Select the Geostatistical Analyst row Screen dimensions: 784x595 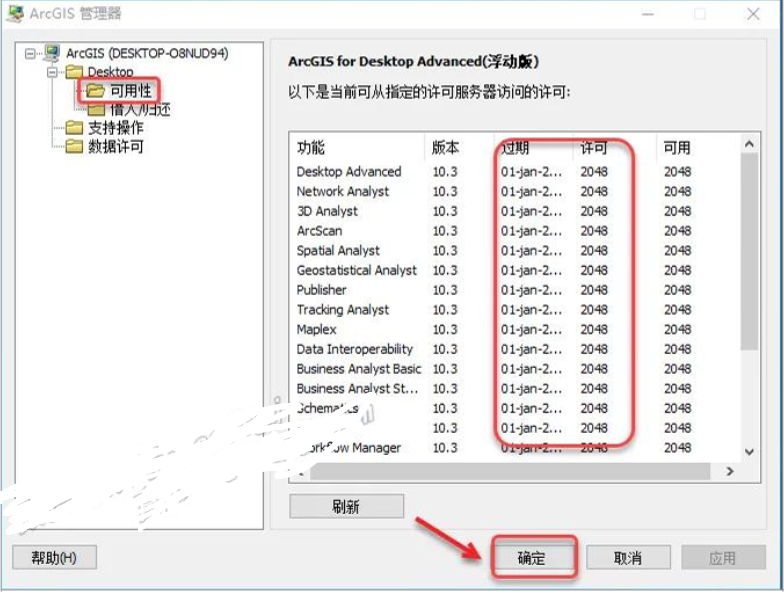tap(515, 270)
